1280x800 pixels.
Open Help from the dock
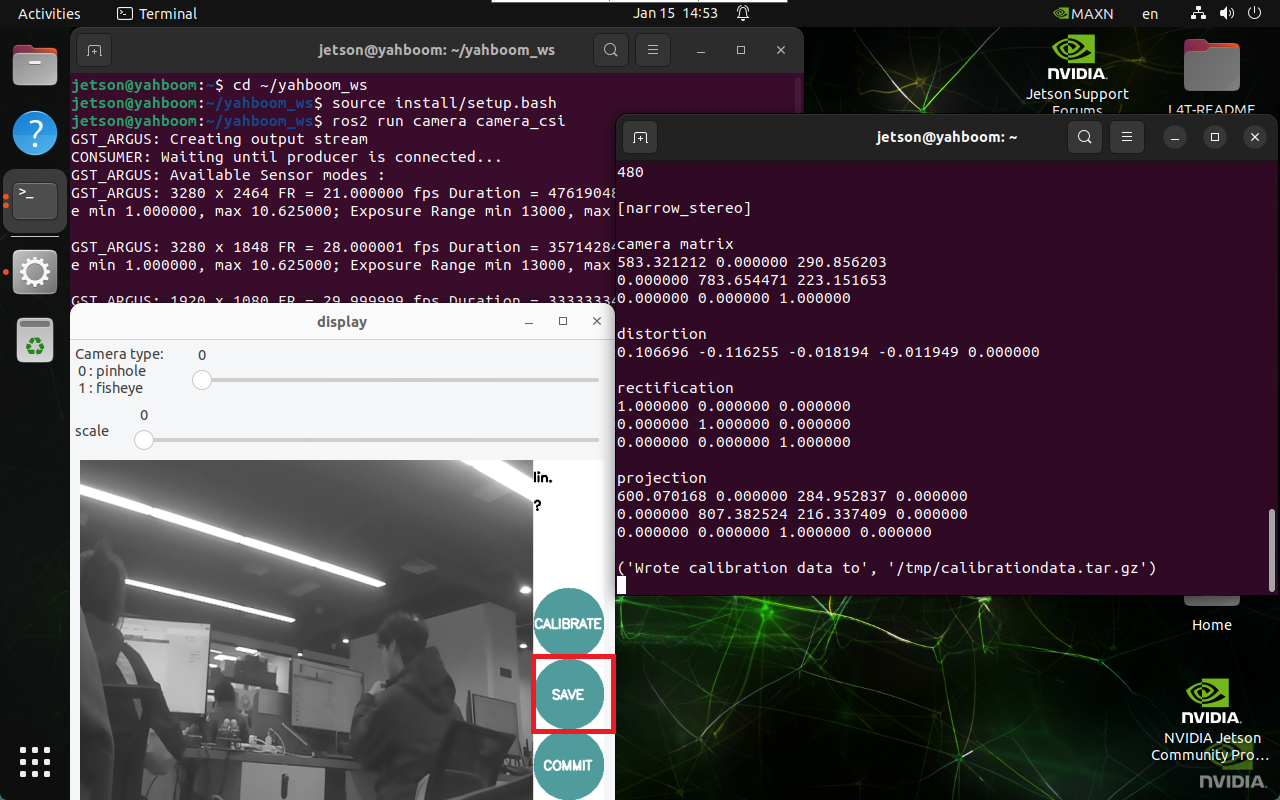[x=35, y=133]
